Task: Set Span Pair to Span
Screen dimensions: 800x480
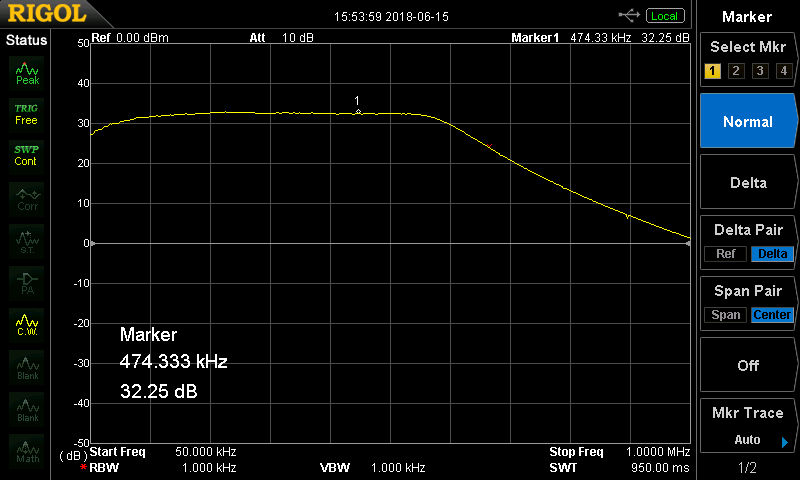Action: tap(726, 315)
